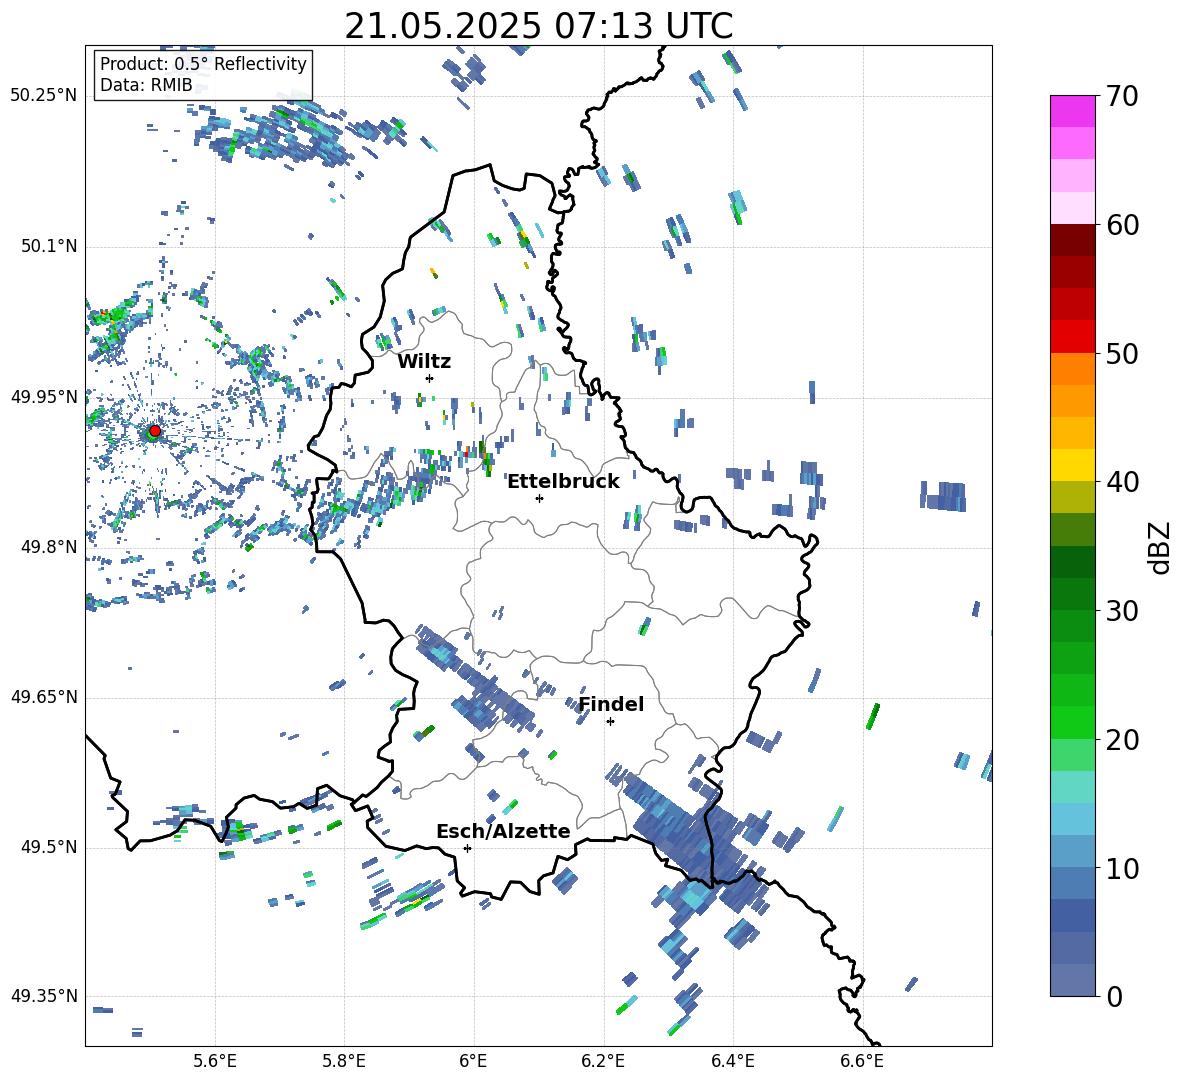
Task: Click the colorbar tick value 50
Action: [x=1122, y=353]
